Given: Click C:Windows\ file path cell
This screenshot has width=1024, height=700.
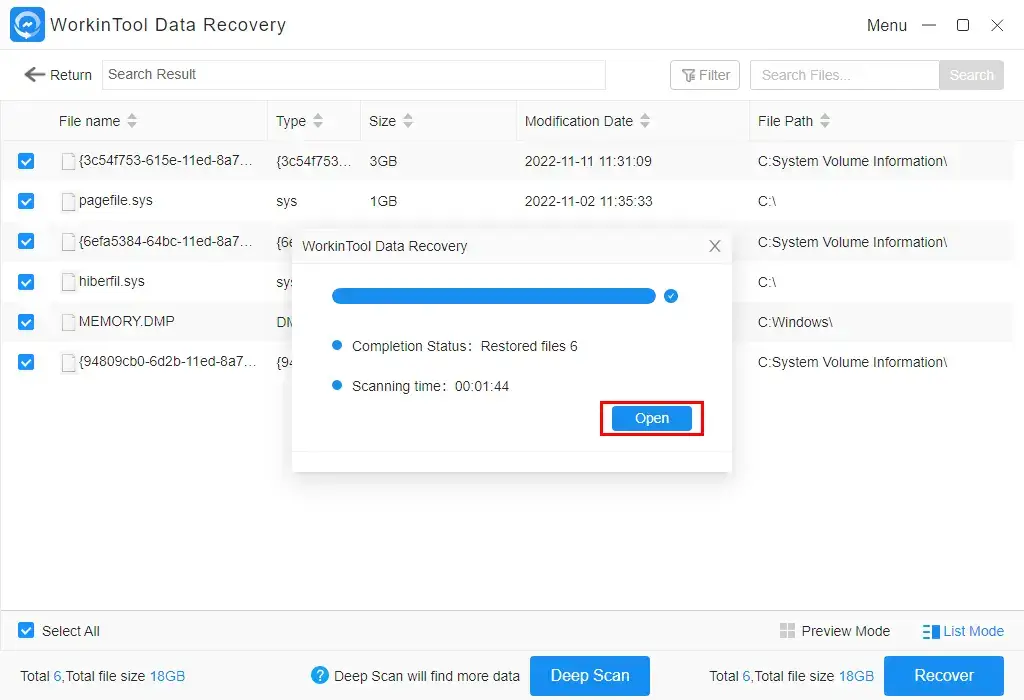Looking at the screenshot, I should tap(795, 322).
